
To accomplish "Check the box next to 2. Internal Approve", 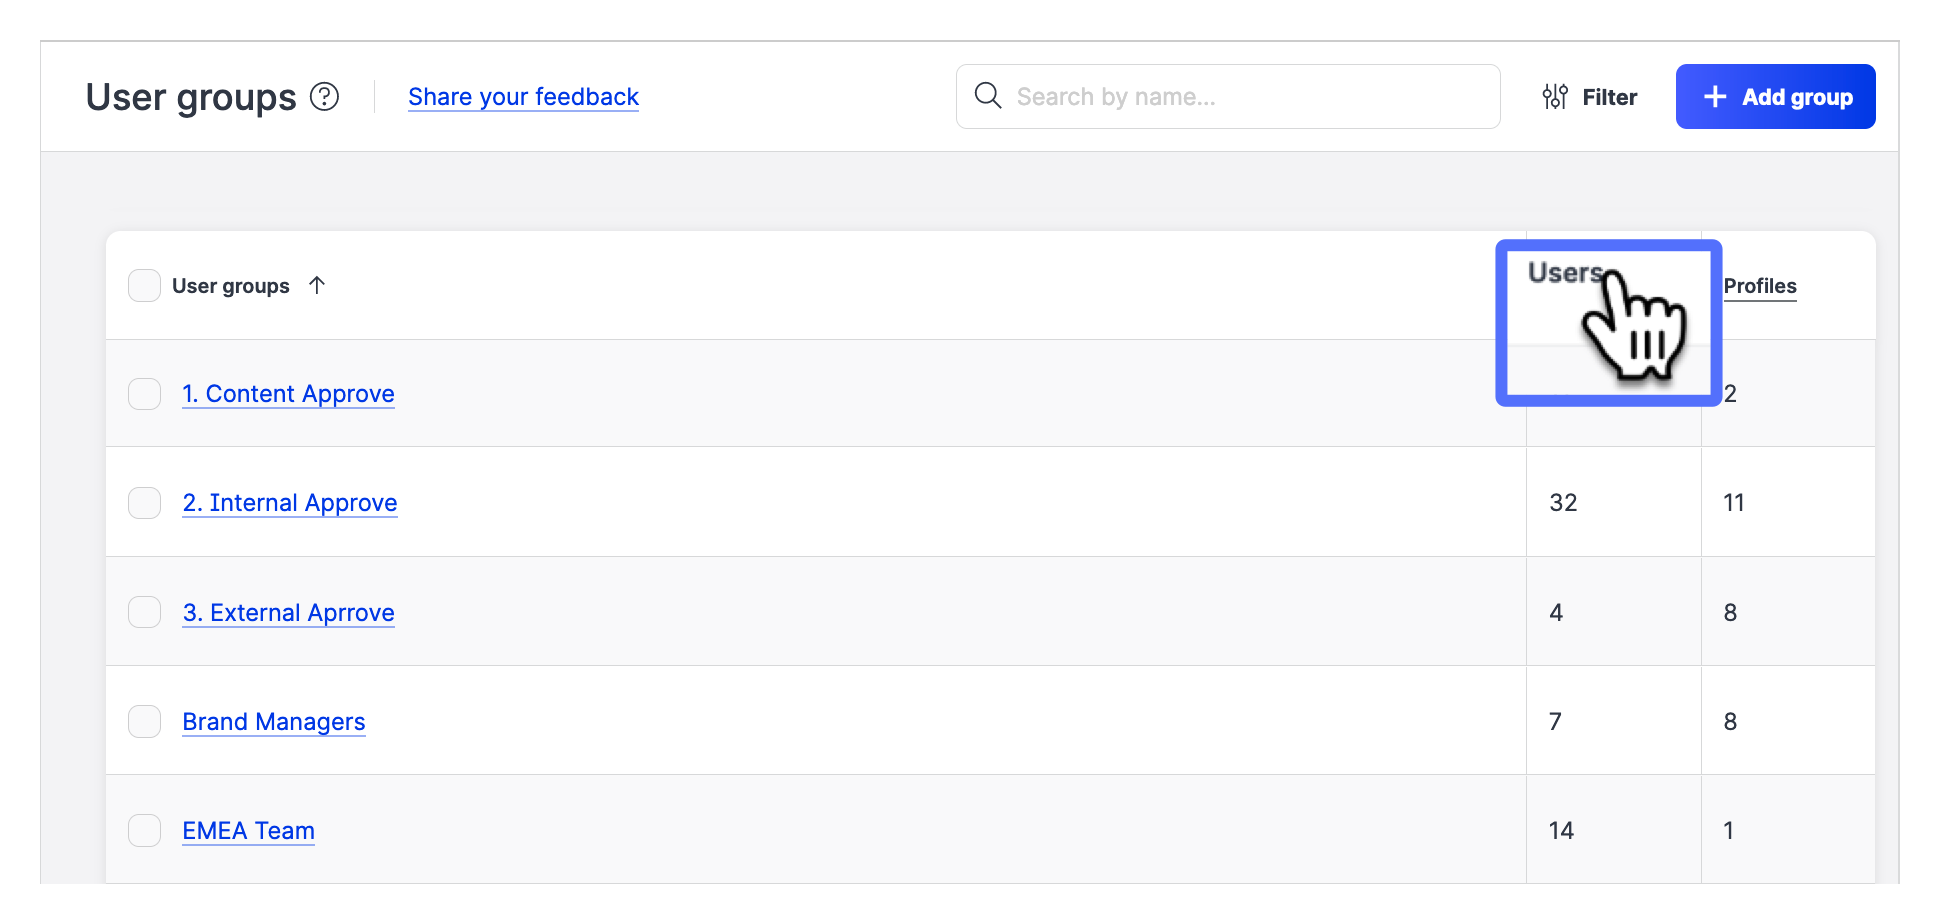I will click(144, 502).
